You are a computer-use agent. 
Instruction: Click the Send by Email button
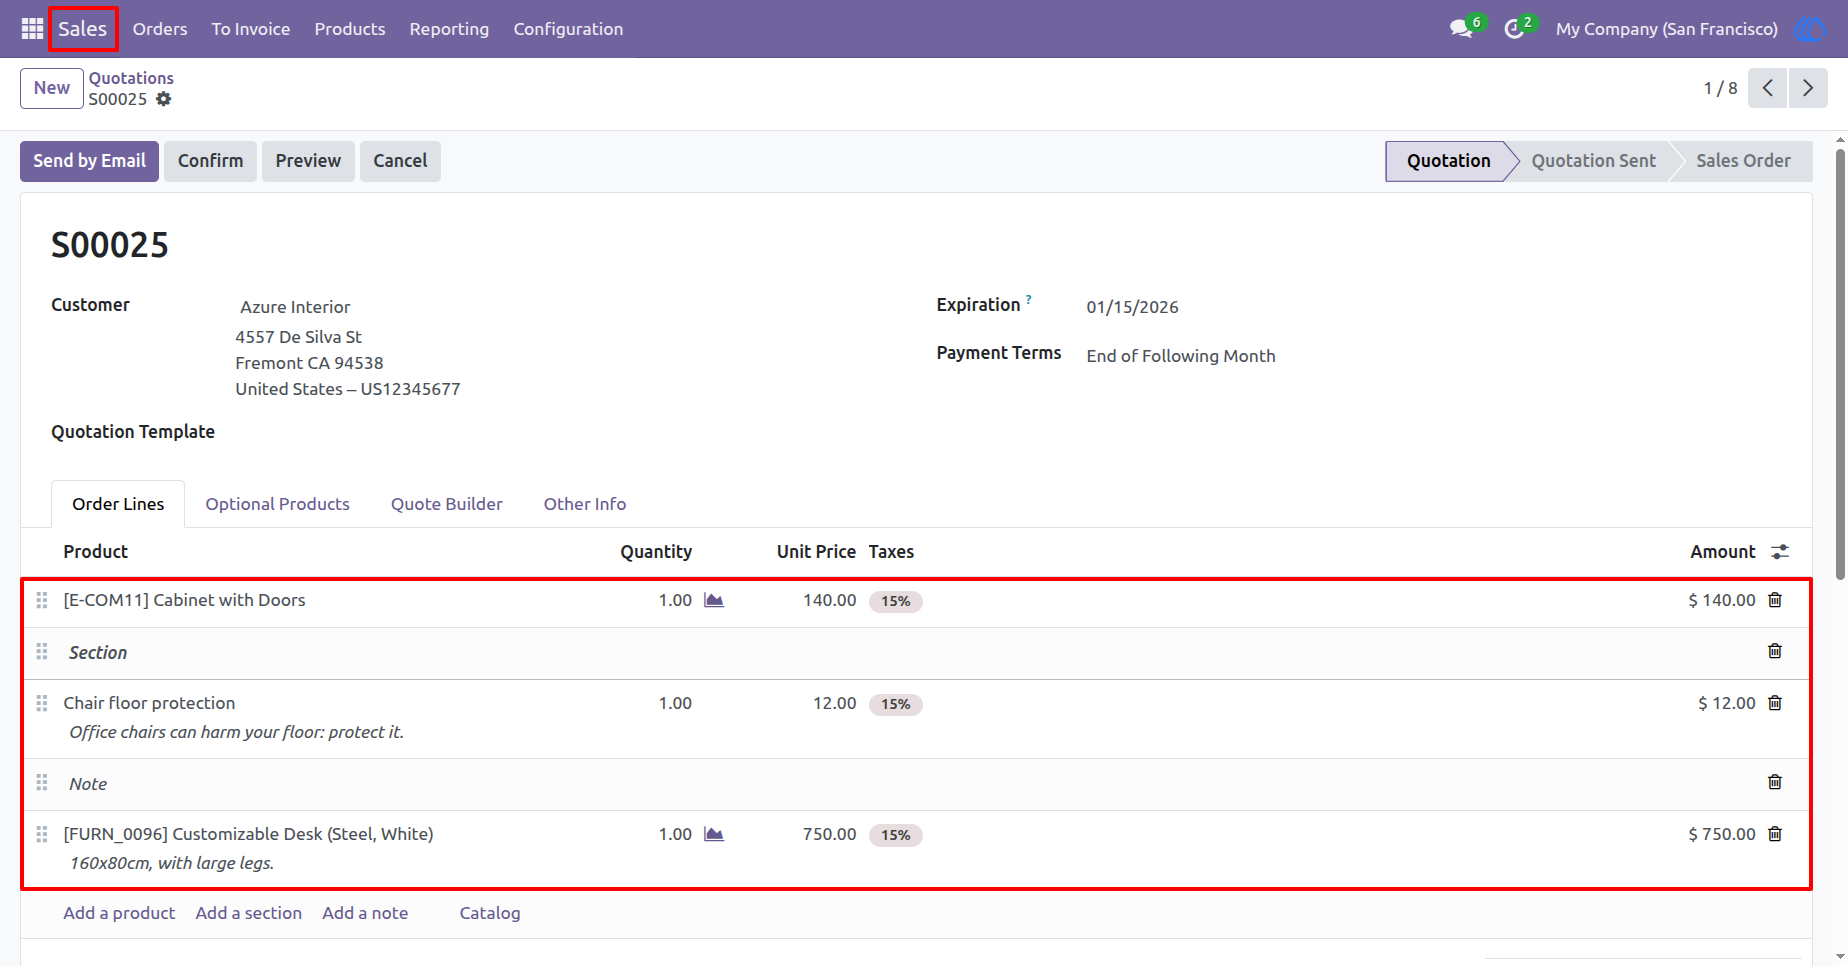(89, 161)
